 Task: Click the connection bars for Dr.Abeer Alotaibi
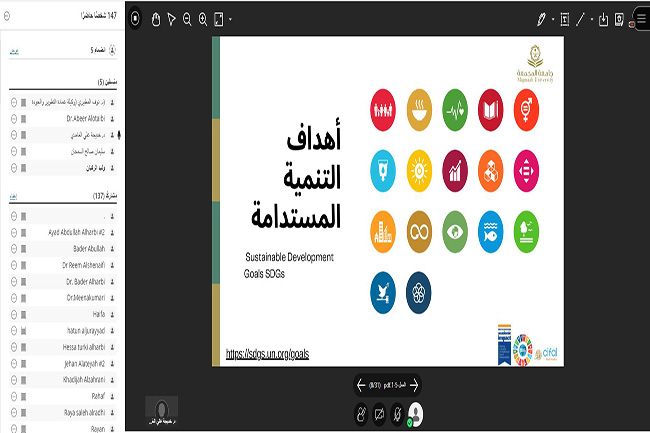24,119
